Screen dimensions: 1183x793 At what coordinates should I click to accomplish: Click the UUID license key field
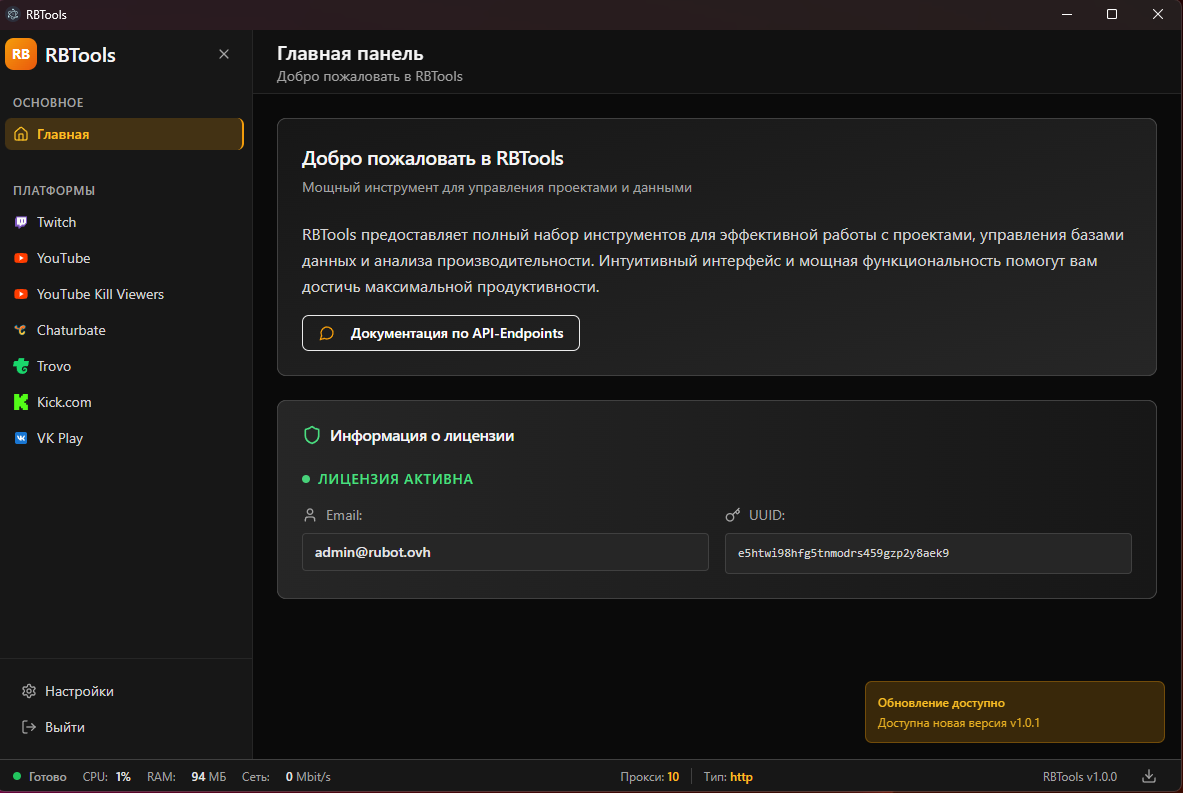pyautogui.click(x=927, y=553)
